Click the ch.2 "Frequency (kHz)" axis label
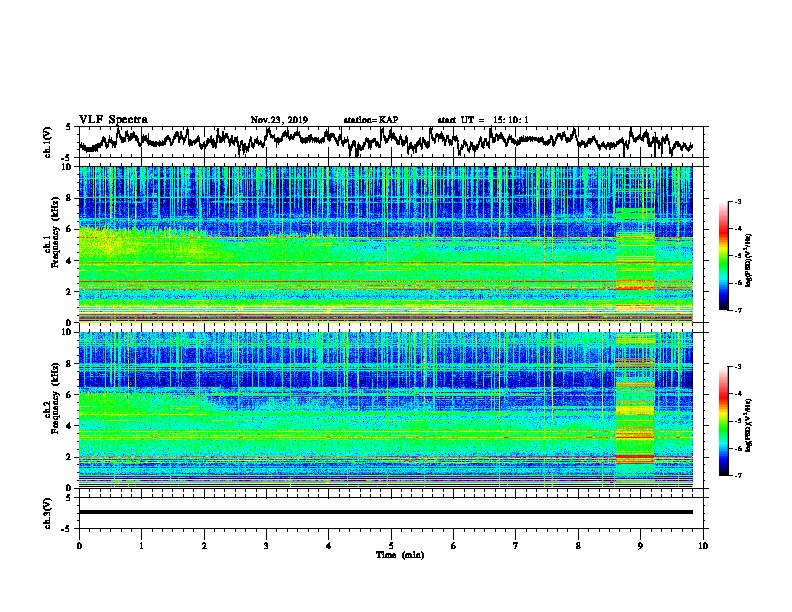Screen dimensions: 792x612 (55, 398)
